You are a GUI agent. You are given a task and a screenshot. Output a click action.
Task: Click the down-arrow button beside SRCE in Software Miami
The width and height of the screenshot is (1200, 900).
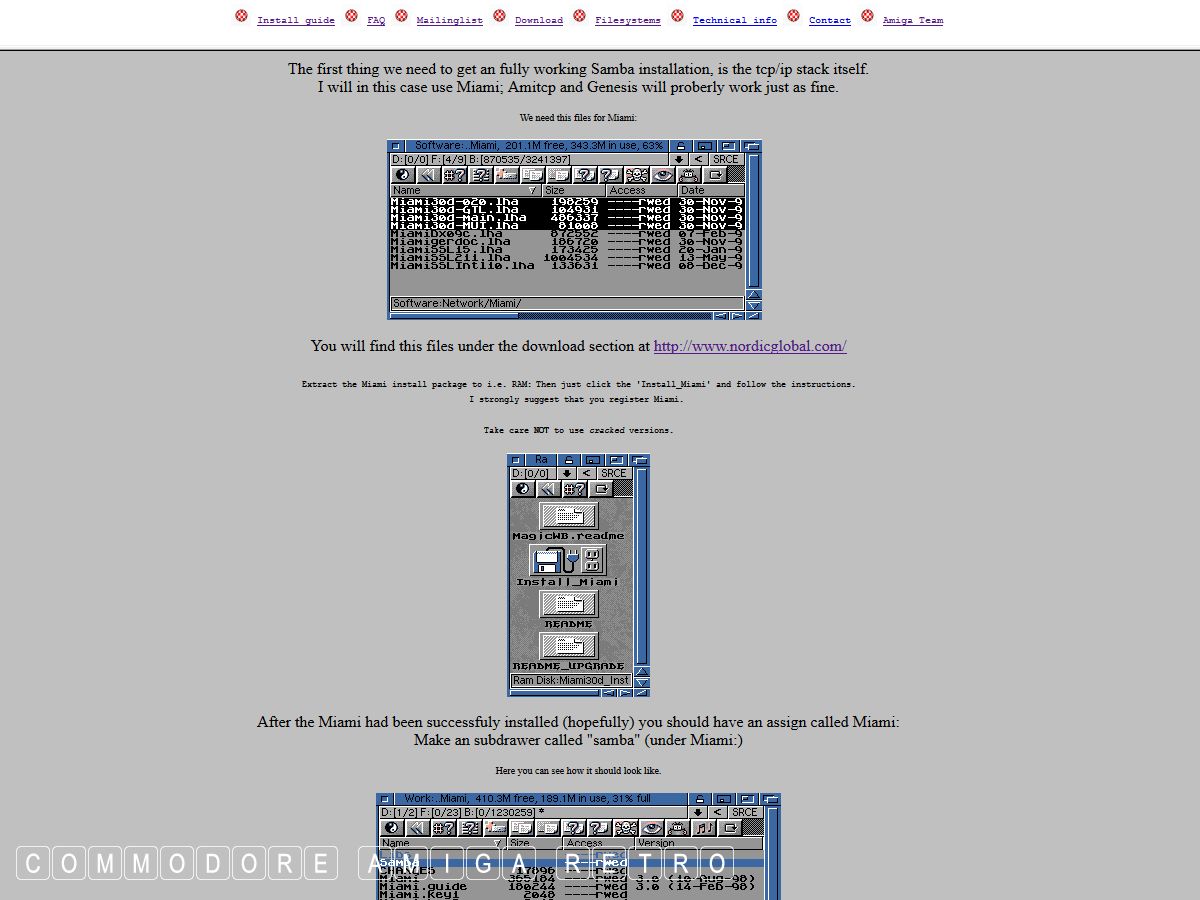[x=678, y=159]
